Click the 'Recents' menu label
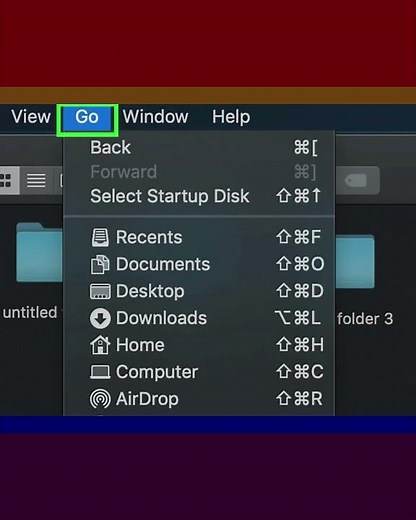This screenshot has height=520, width=416. [149, 237]
